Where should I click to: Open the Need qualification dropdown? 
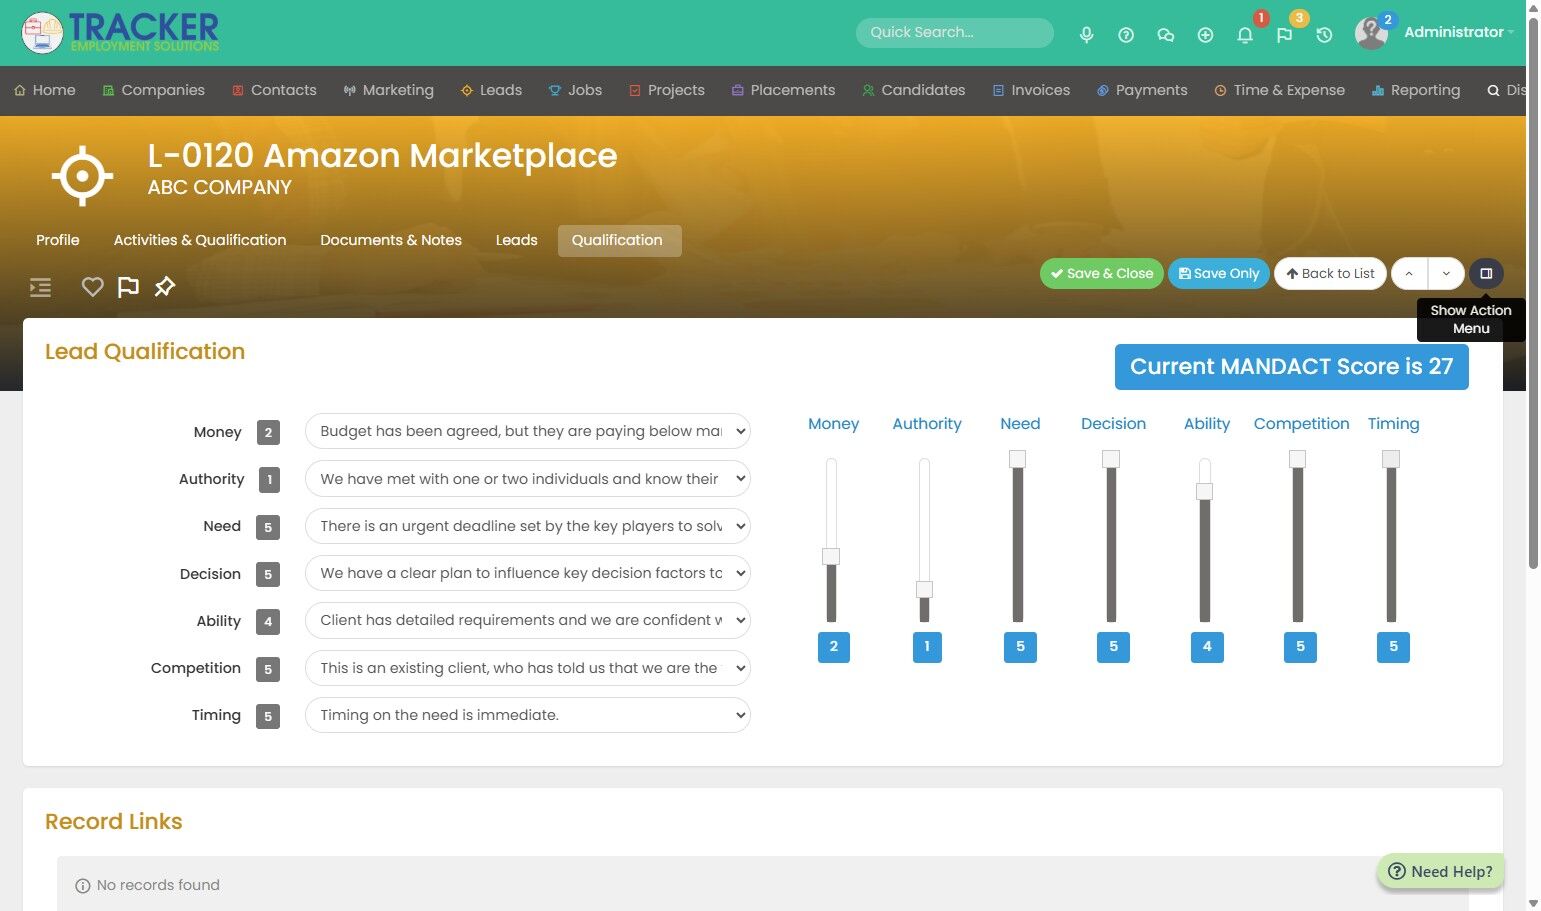[x=527, y=526]
